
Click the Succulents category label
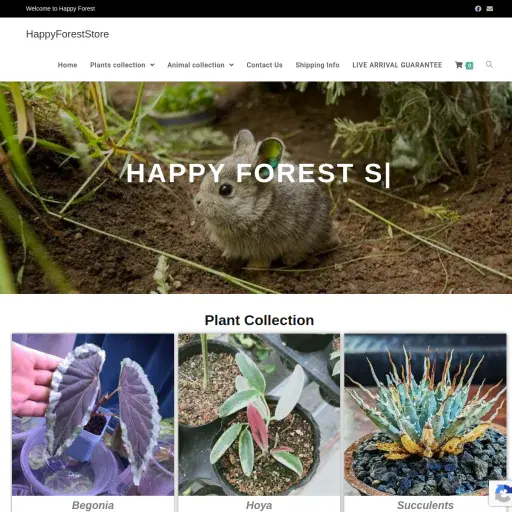[425, 505]
